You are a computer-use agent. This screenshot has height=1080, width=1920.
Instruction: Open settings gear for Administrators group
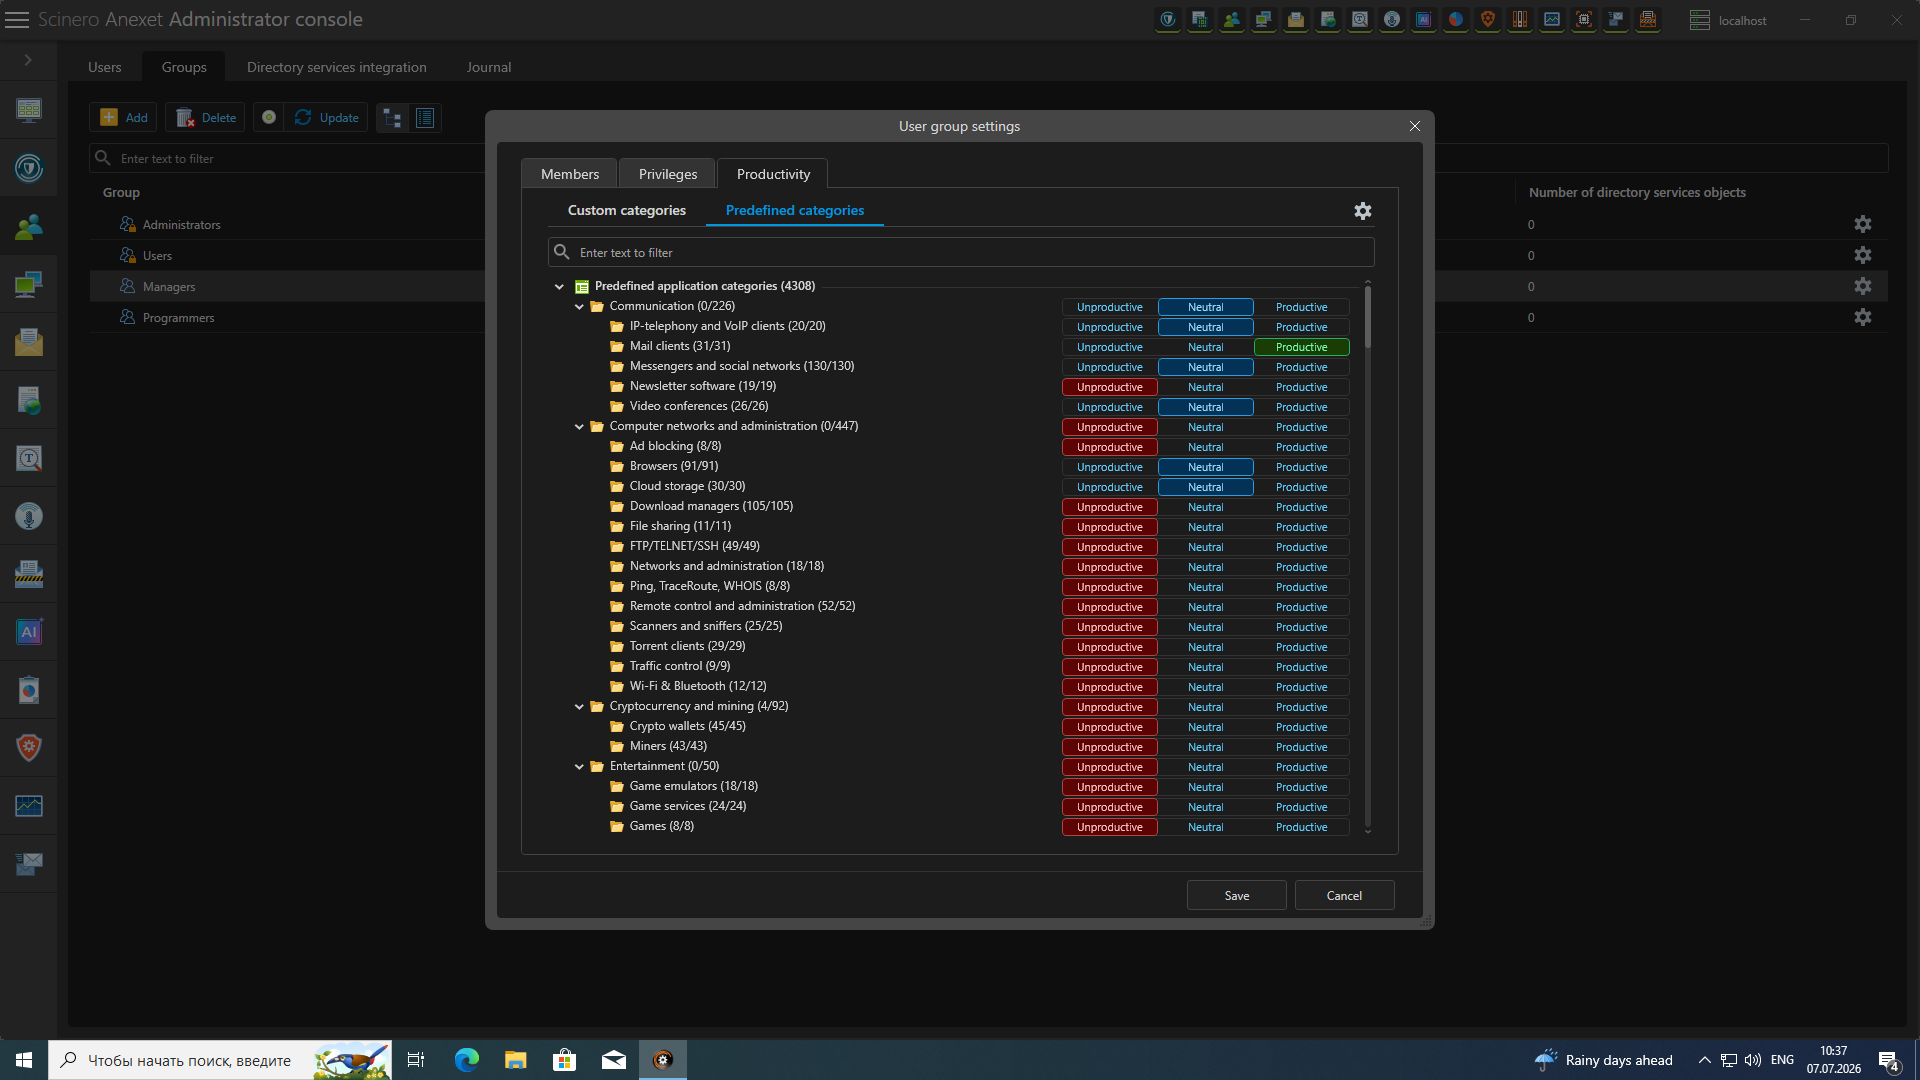coord(1862,225)
